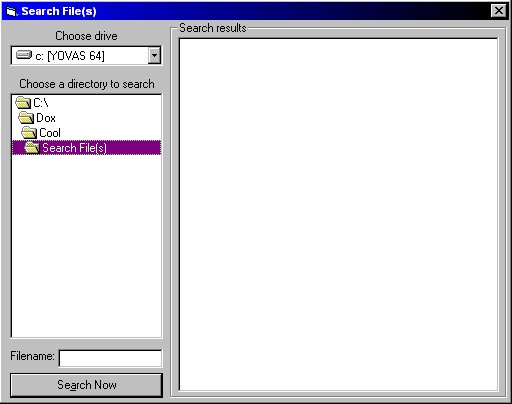This screenshot has height=404, width=512.
Task: Click the Filename label
Action: [x=32, y=356]
